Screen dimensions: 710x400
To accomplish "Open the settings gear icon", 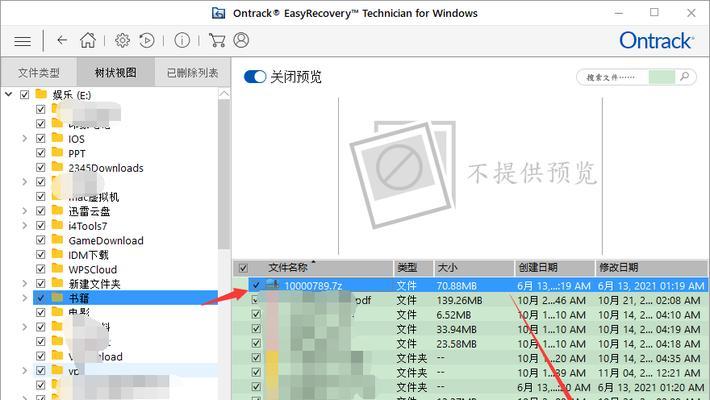I will [122, 40].
